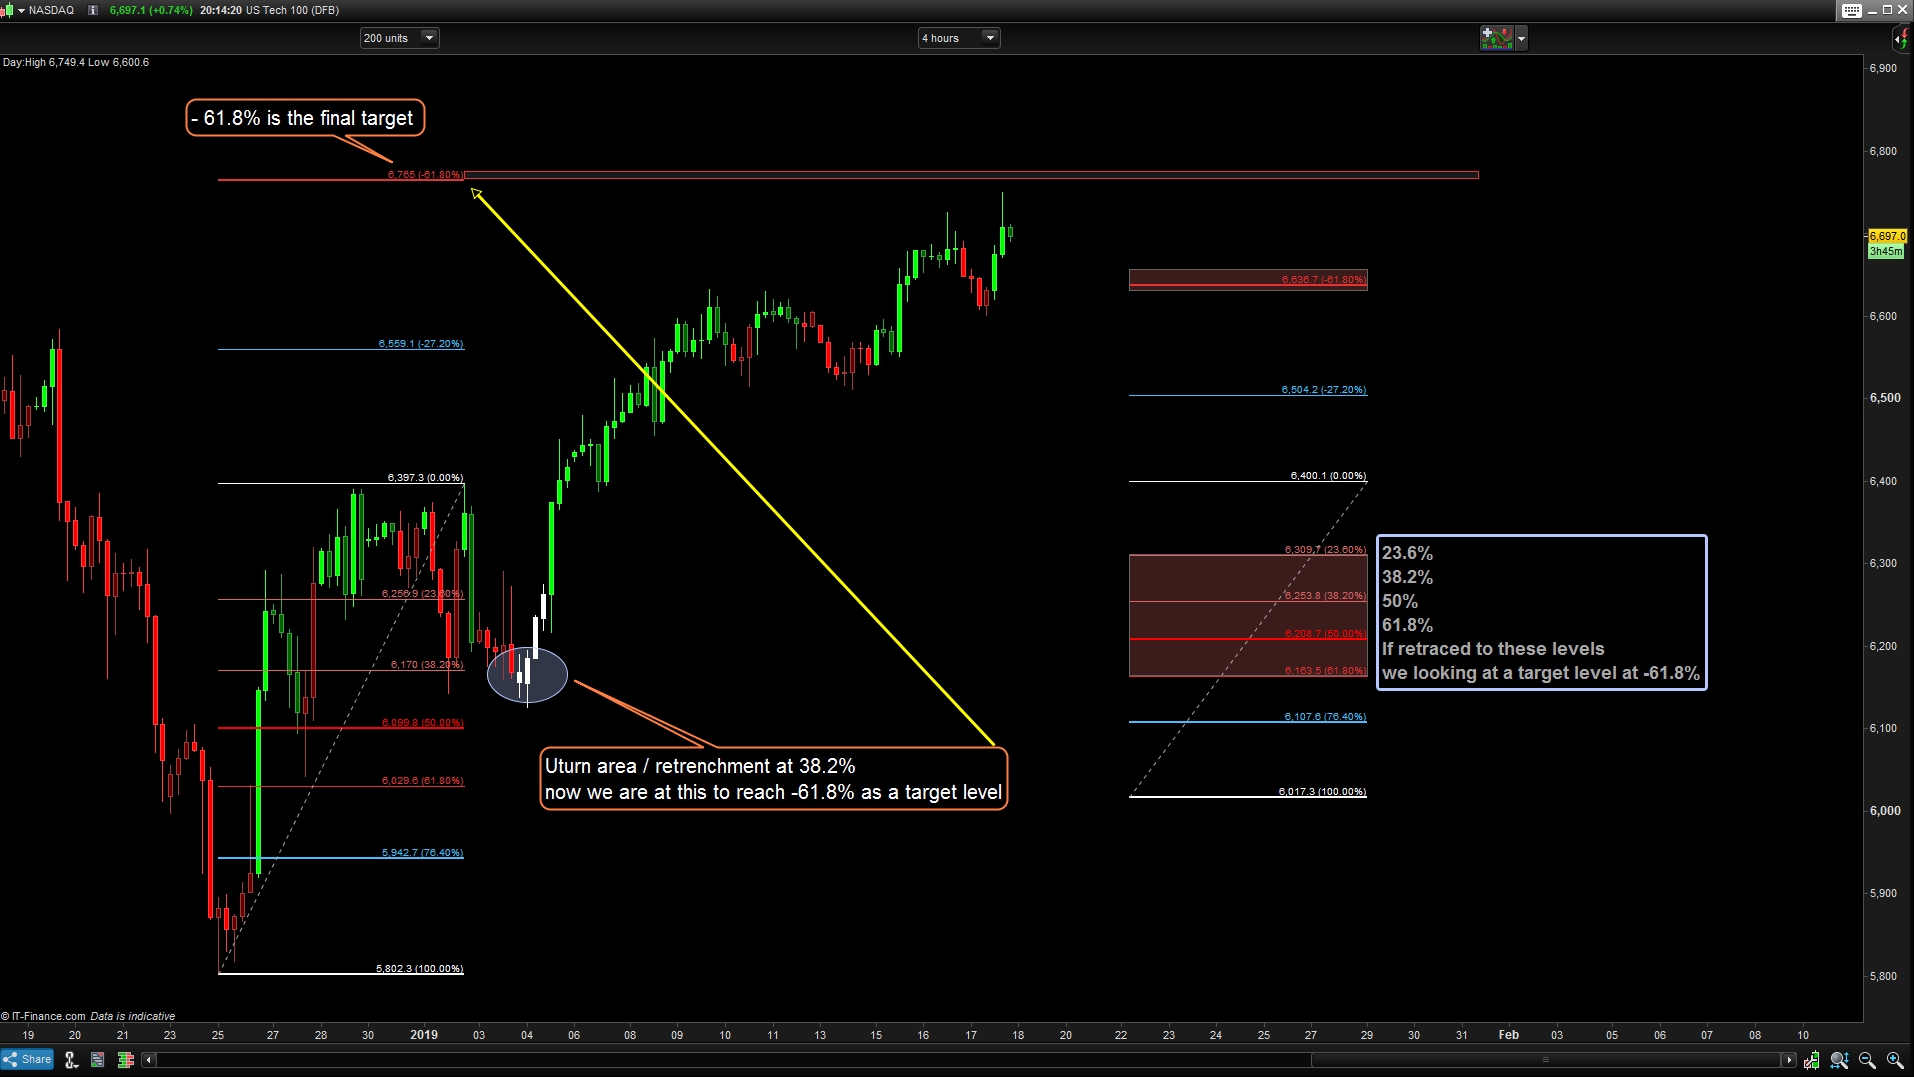Select the ellipse drawn over the U-turn candles
This screenshot has width=1914, height=1077.
(x=527, y=674)
